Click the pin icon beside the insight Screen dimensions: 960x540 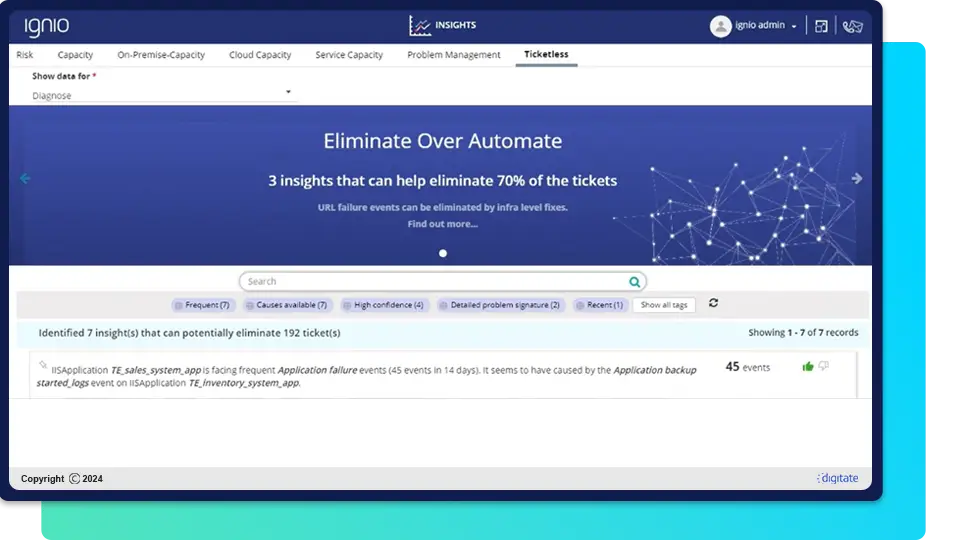pos(42,365)
